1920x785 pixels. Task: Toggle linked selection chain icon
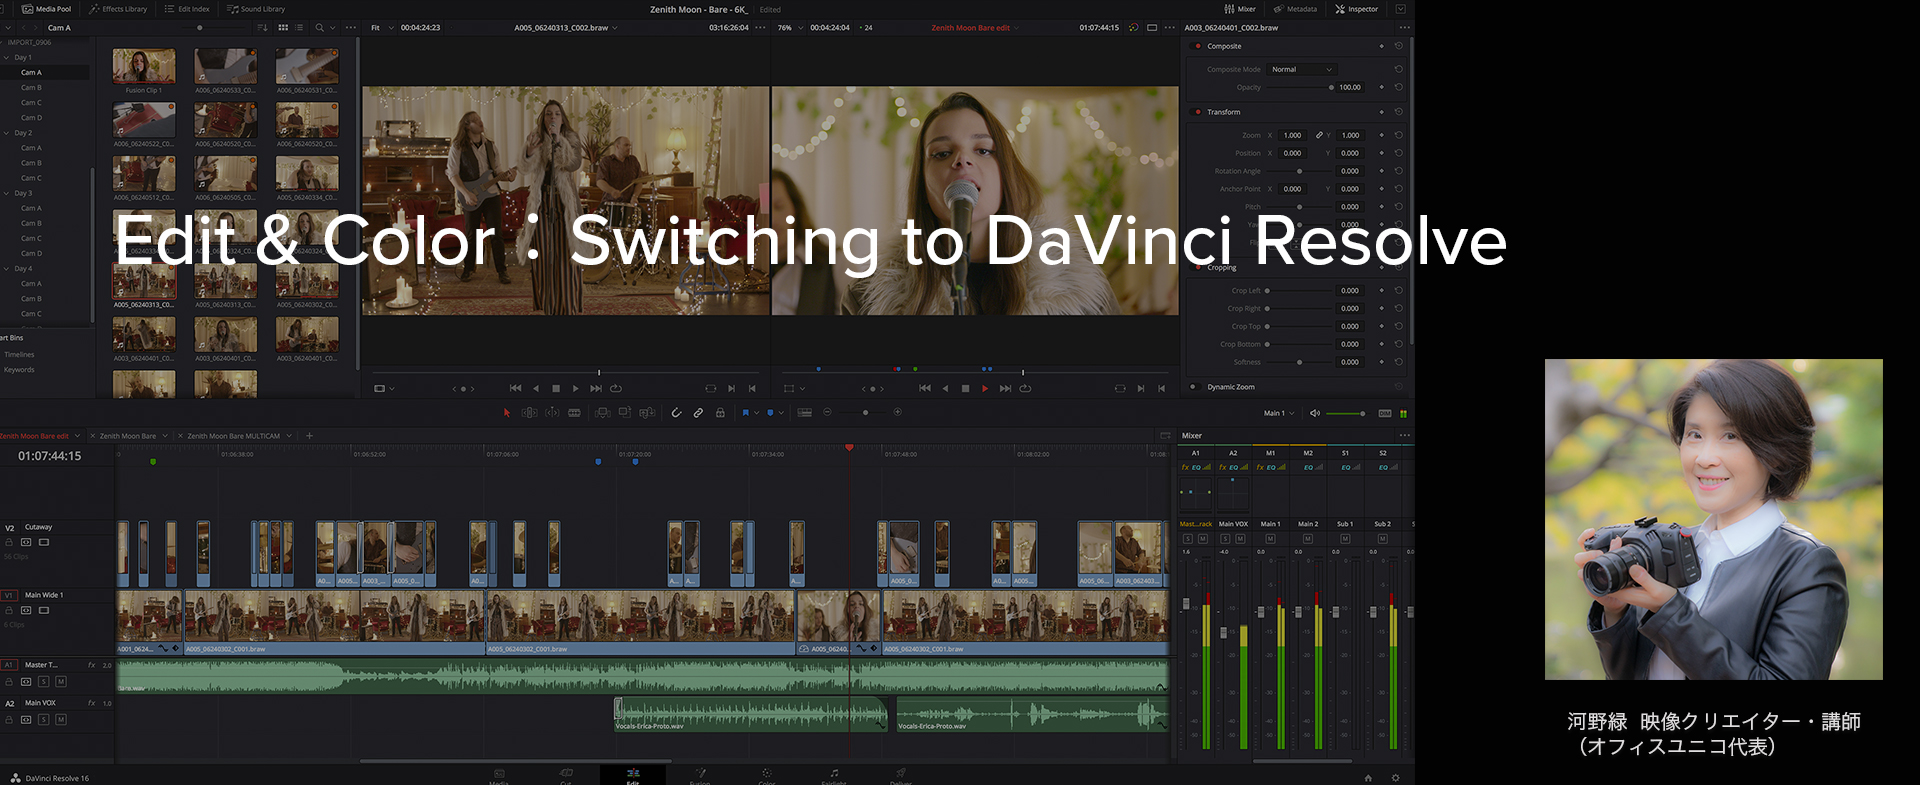tap(698, 412)
